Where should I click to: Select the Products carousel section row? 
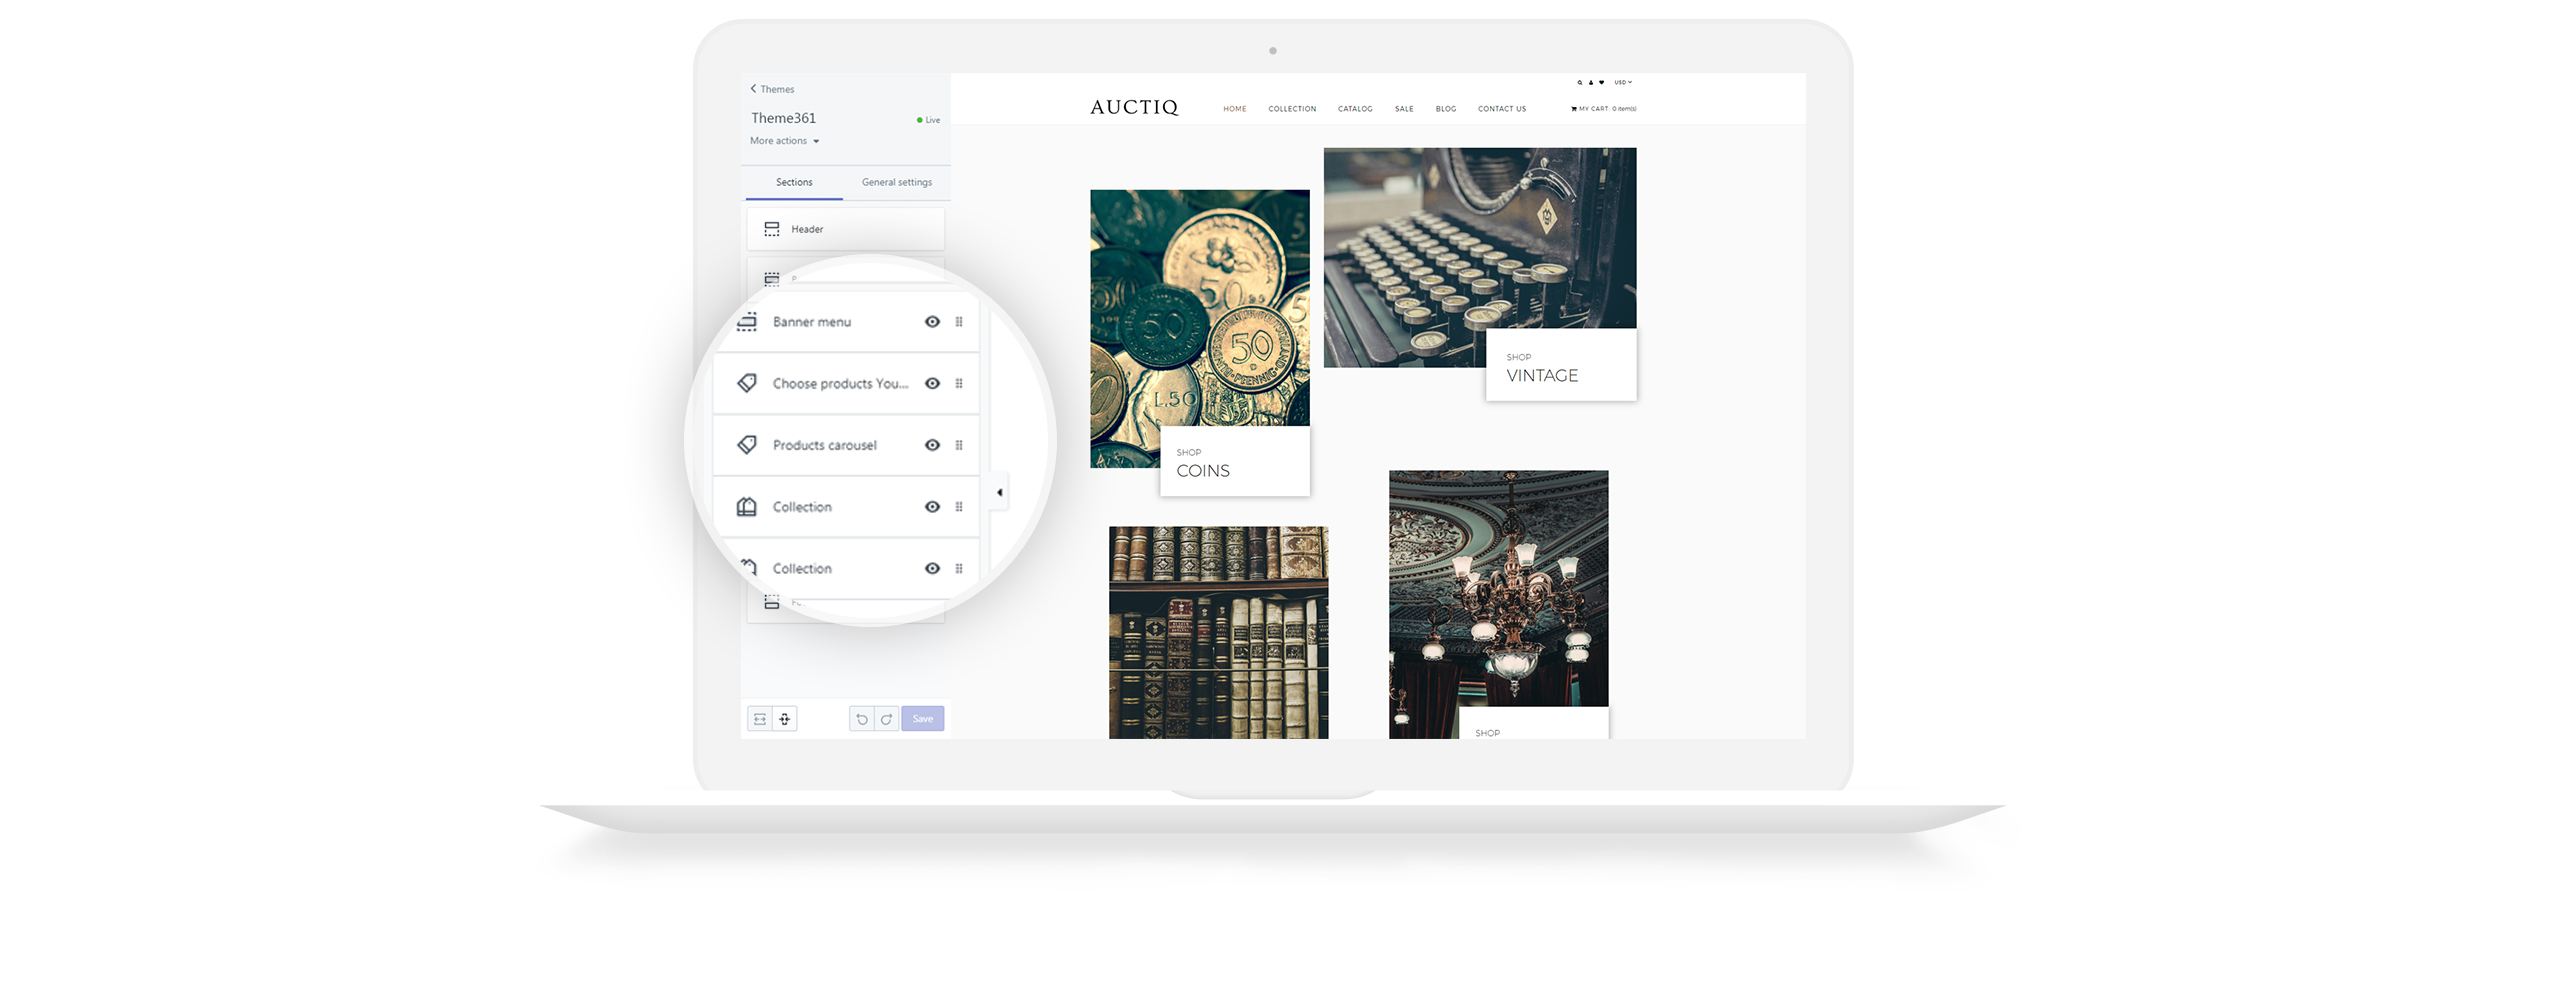pyautogui.click(x=845, y=445)
